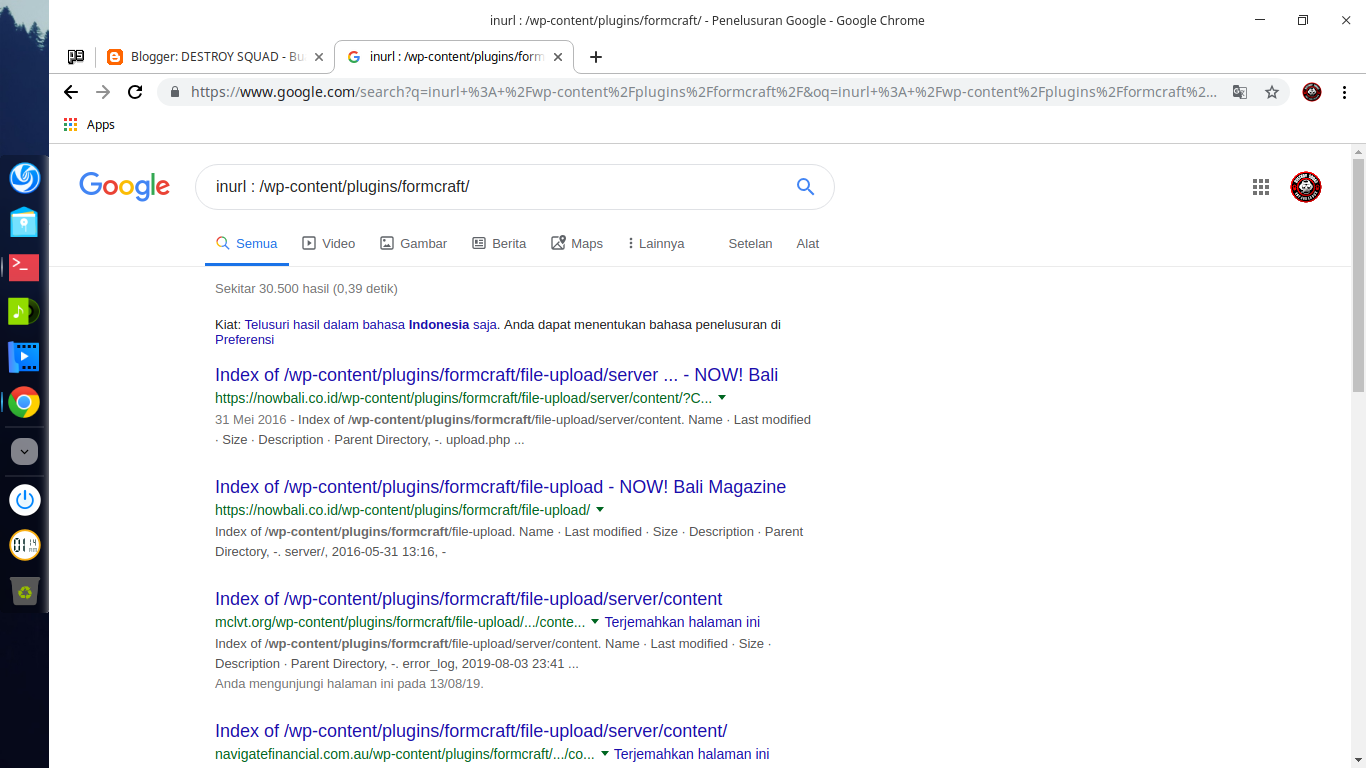Click the Google apps grid icon
The image size is (1366, 768).
pyautogui.click(x=1261, y=187)
